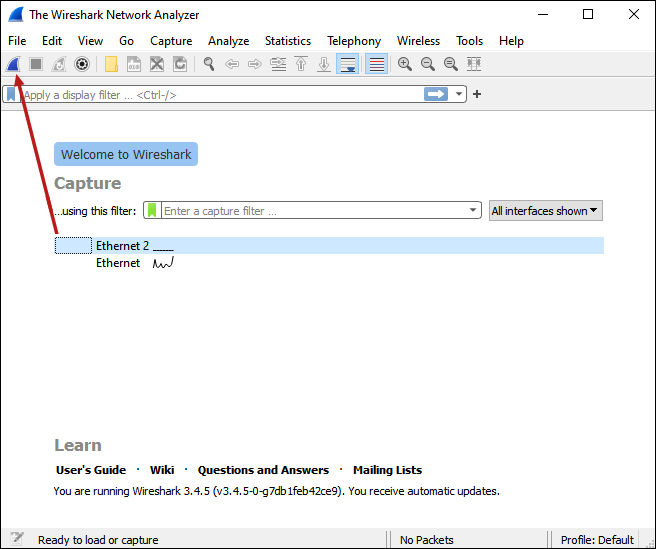Image resolution: width=656 pixels, height=549 pixels.
Task: Zoom in the main window text
Action: (405, 64)
